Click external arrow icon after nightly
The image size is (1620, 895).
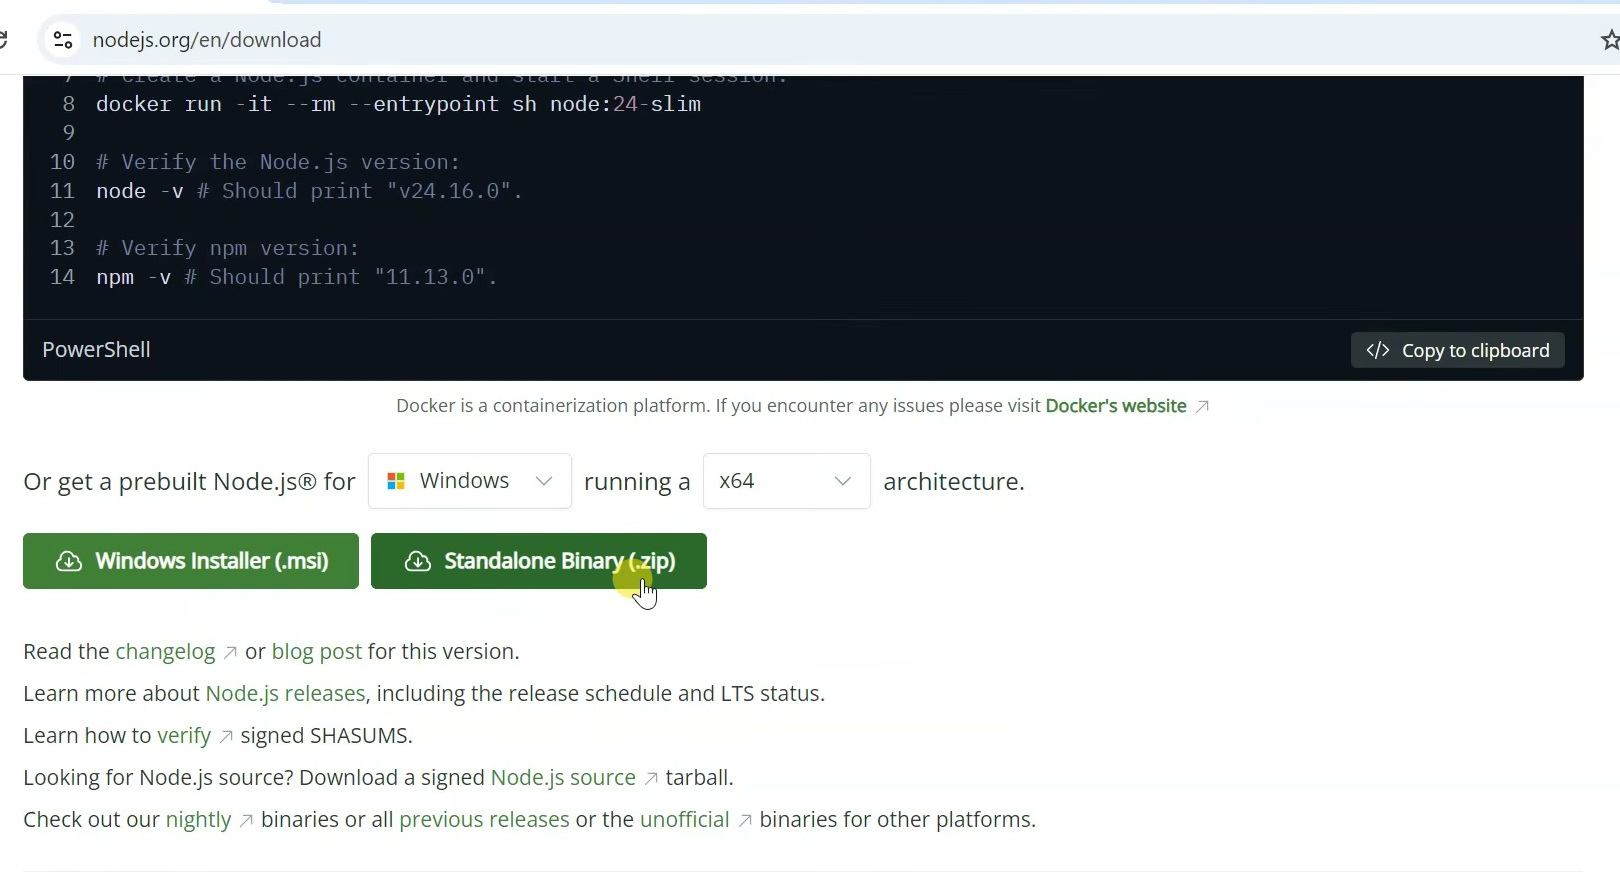coord(246,821)
